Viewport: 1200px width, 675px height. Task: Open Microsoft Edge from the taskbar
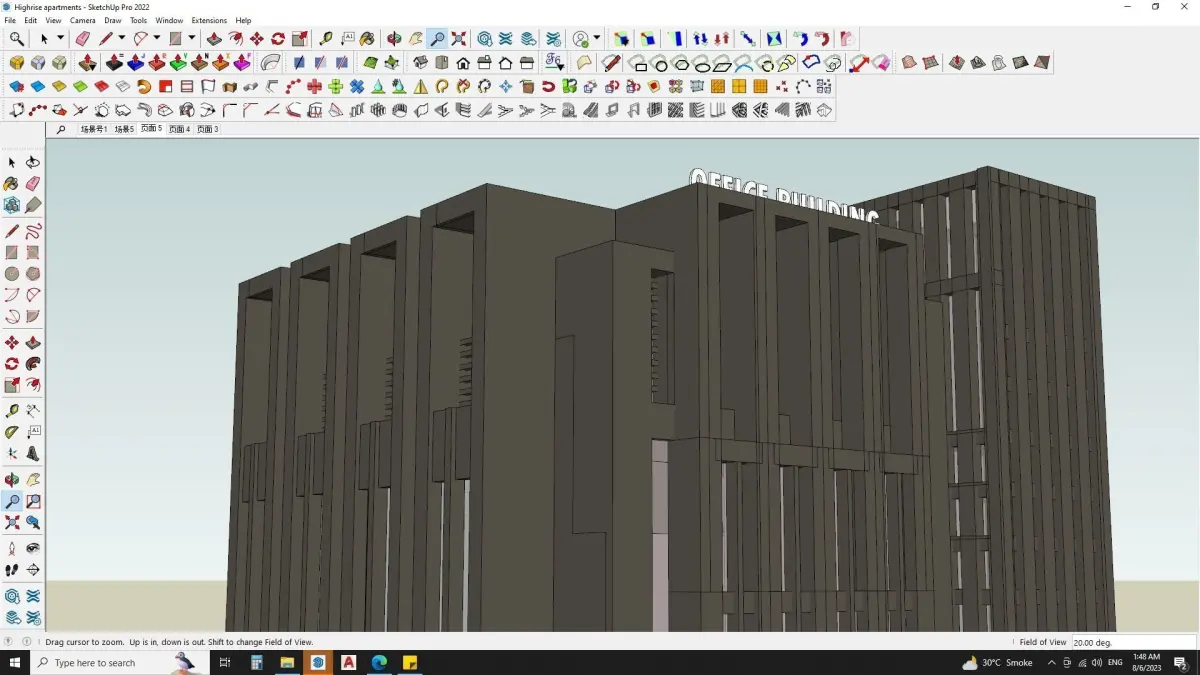(379, 662)
